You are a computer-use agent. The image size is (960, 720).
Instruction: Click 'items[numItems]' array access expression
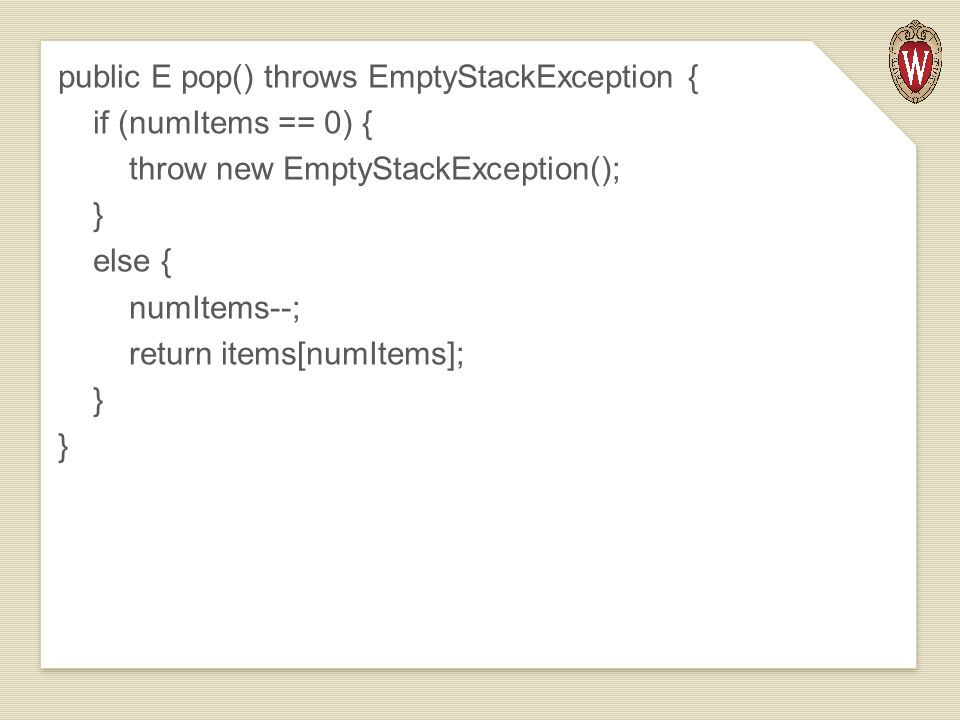point(338,354)
